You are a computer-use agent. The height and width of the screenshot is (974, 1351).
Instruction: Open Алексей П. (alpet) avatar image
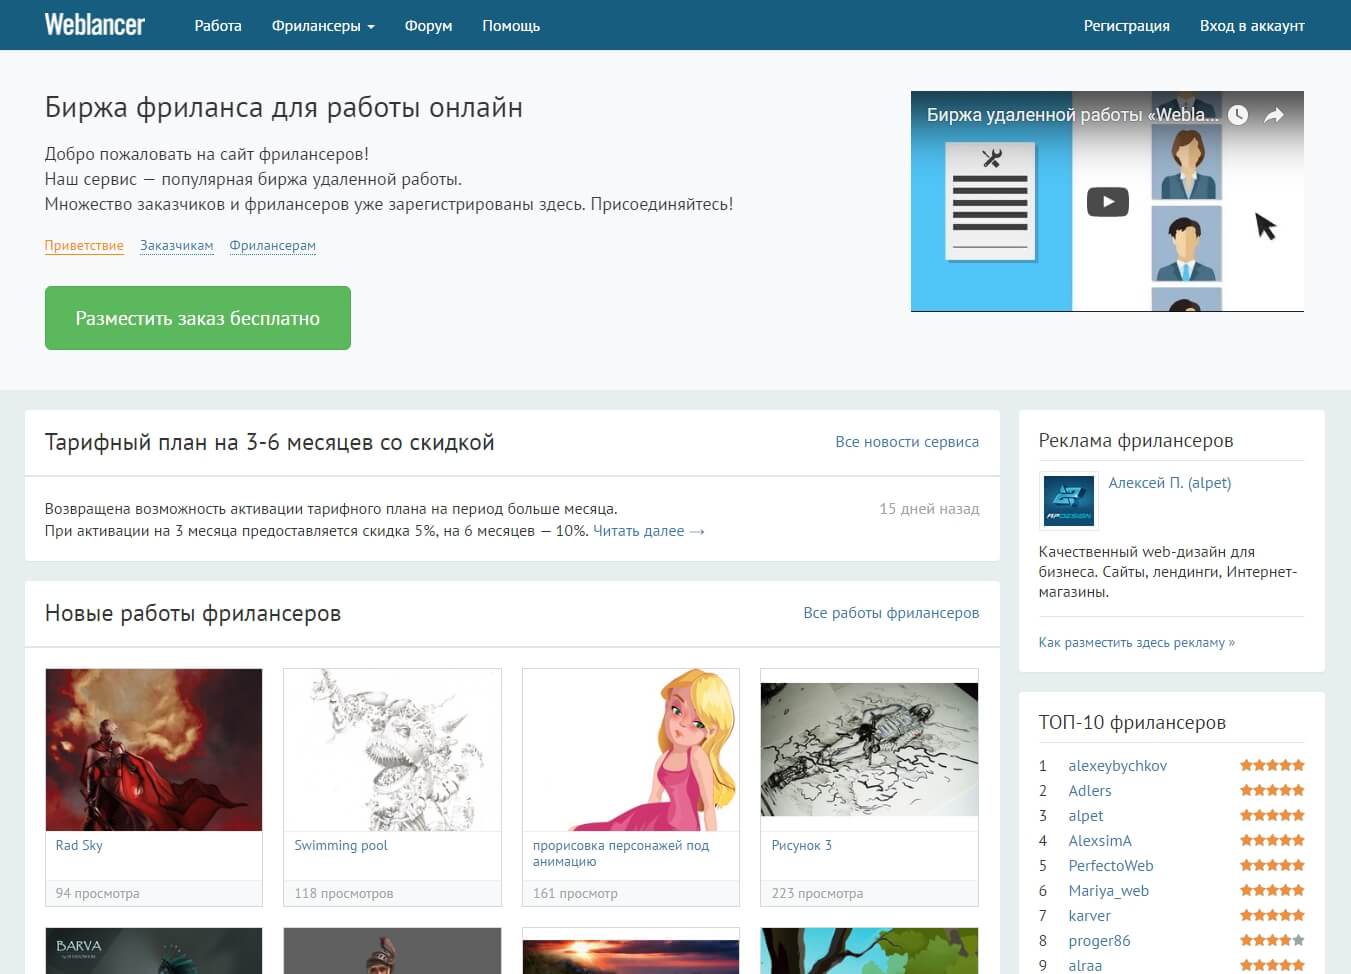click(x=1069, y=500)
